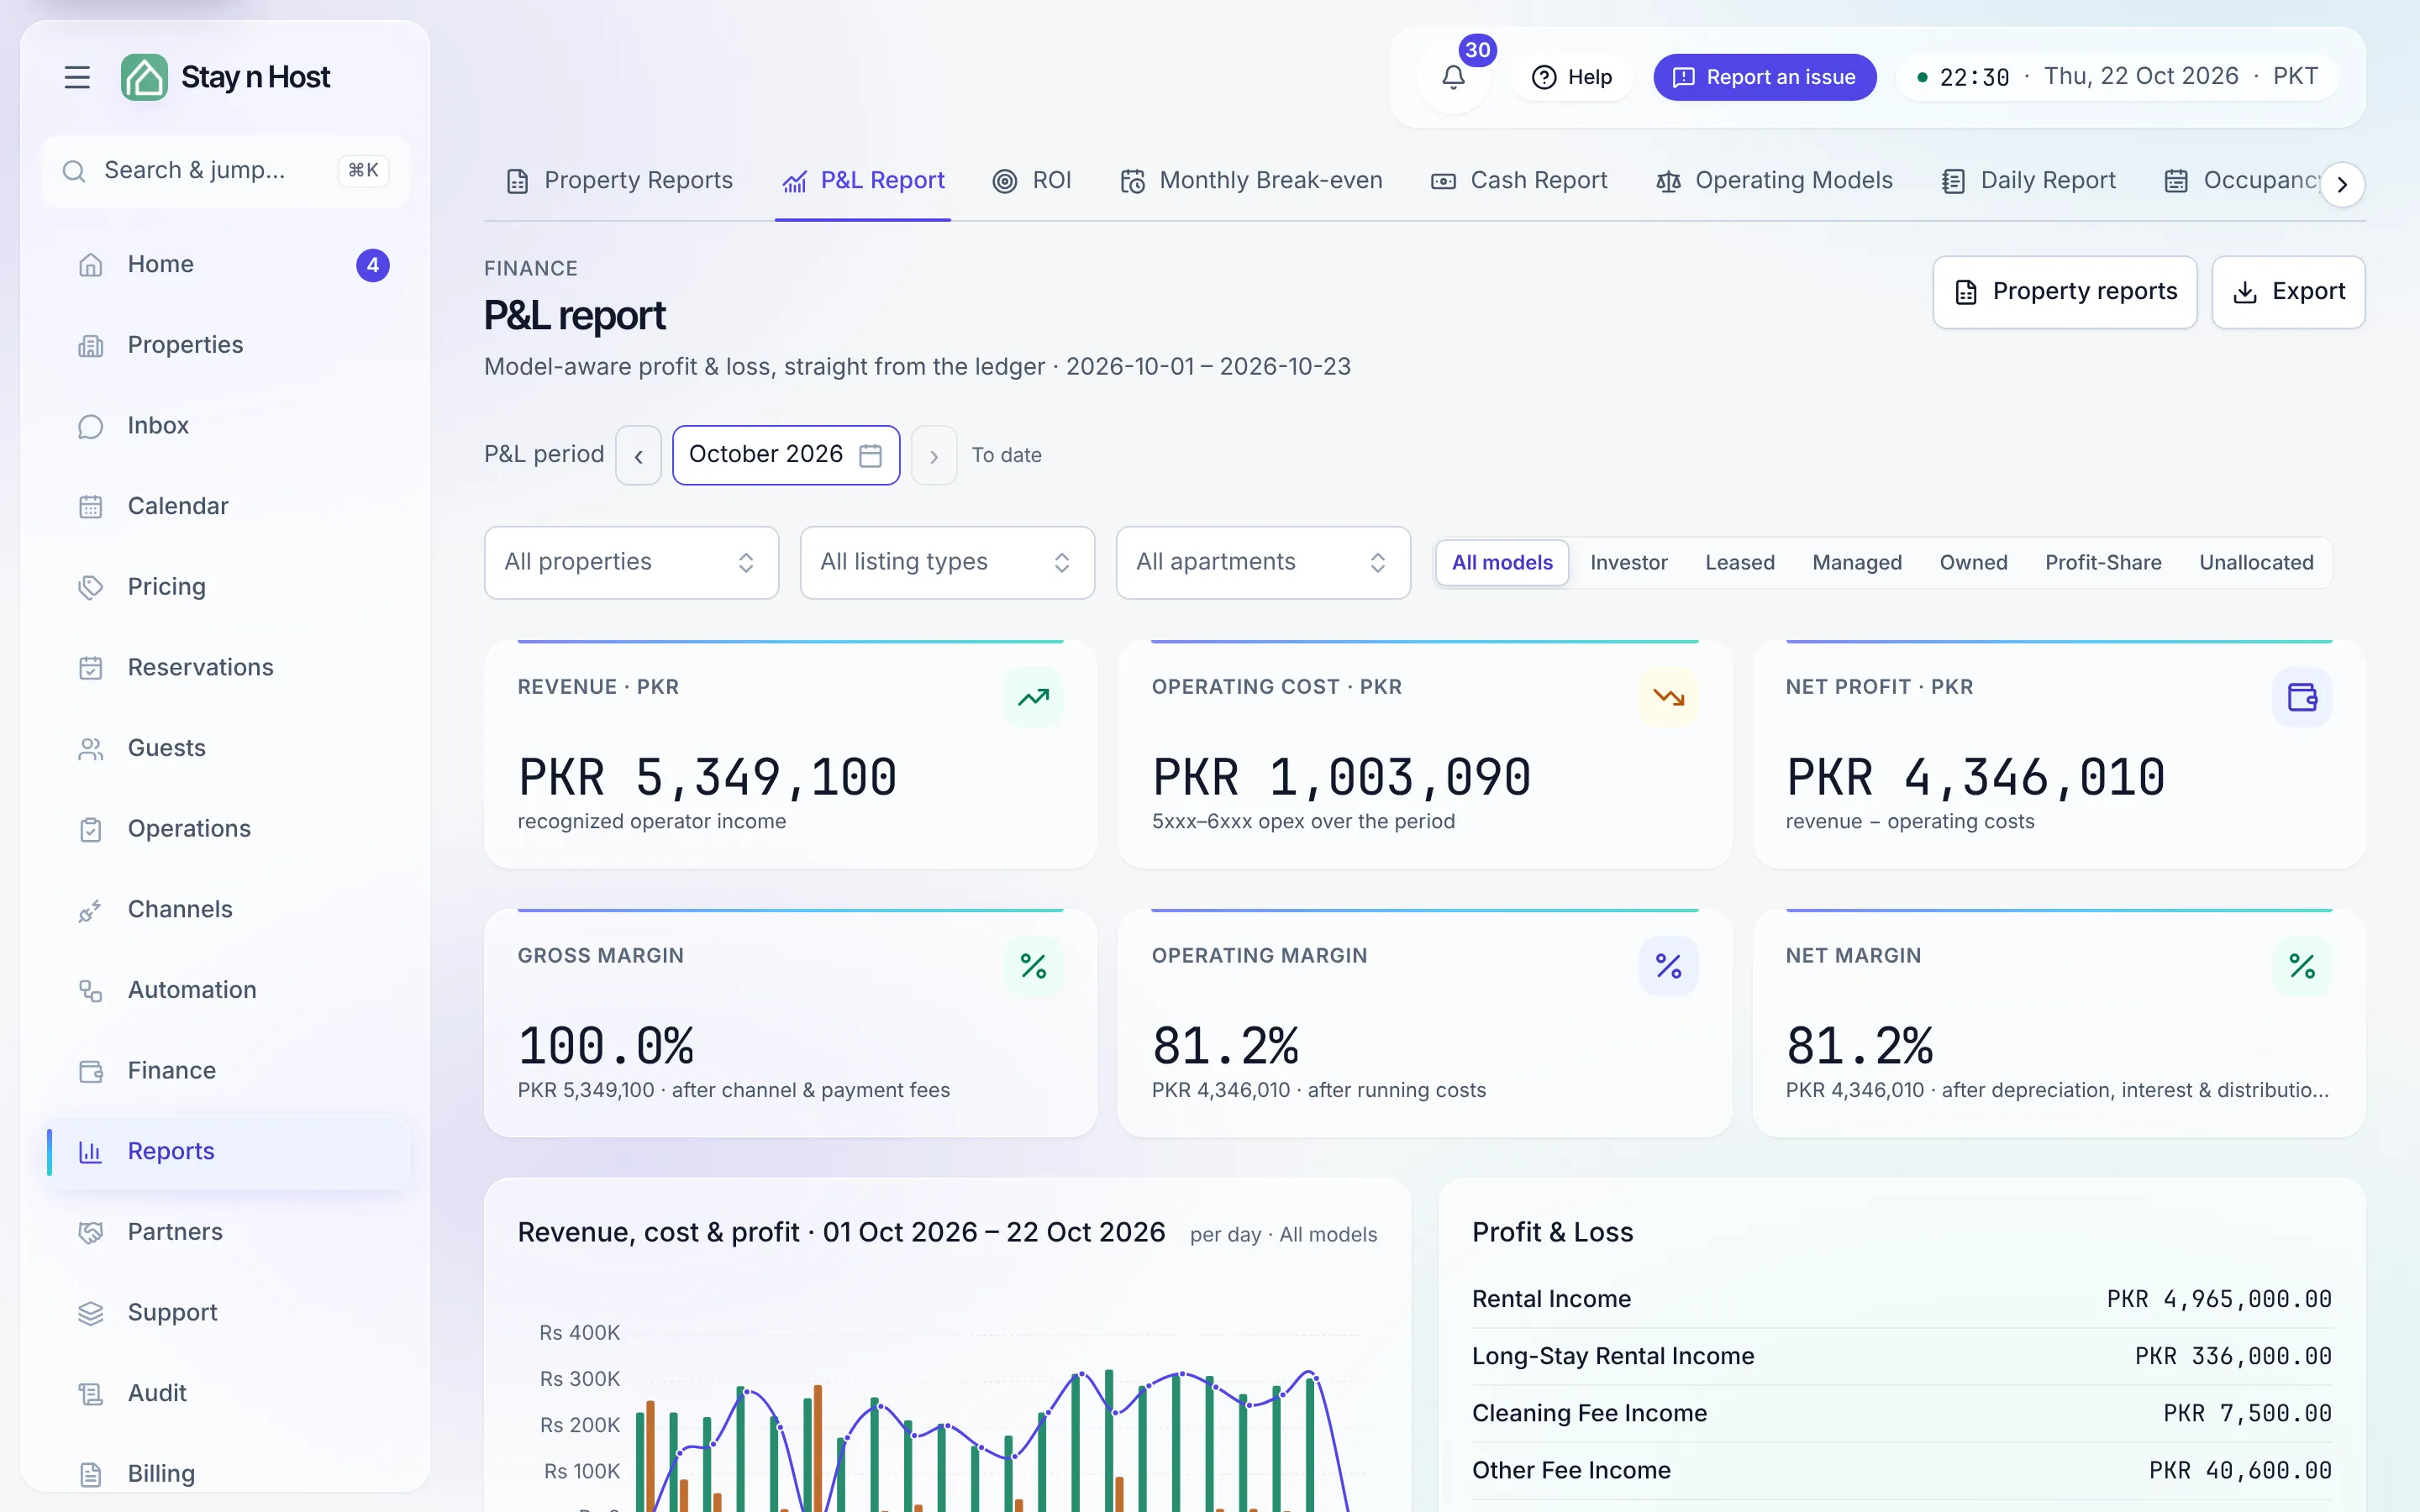Open notifications bell with 30 badge

click(1453, 77)
